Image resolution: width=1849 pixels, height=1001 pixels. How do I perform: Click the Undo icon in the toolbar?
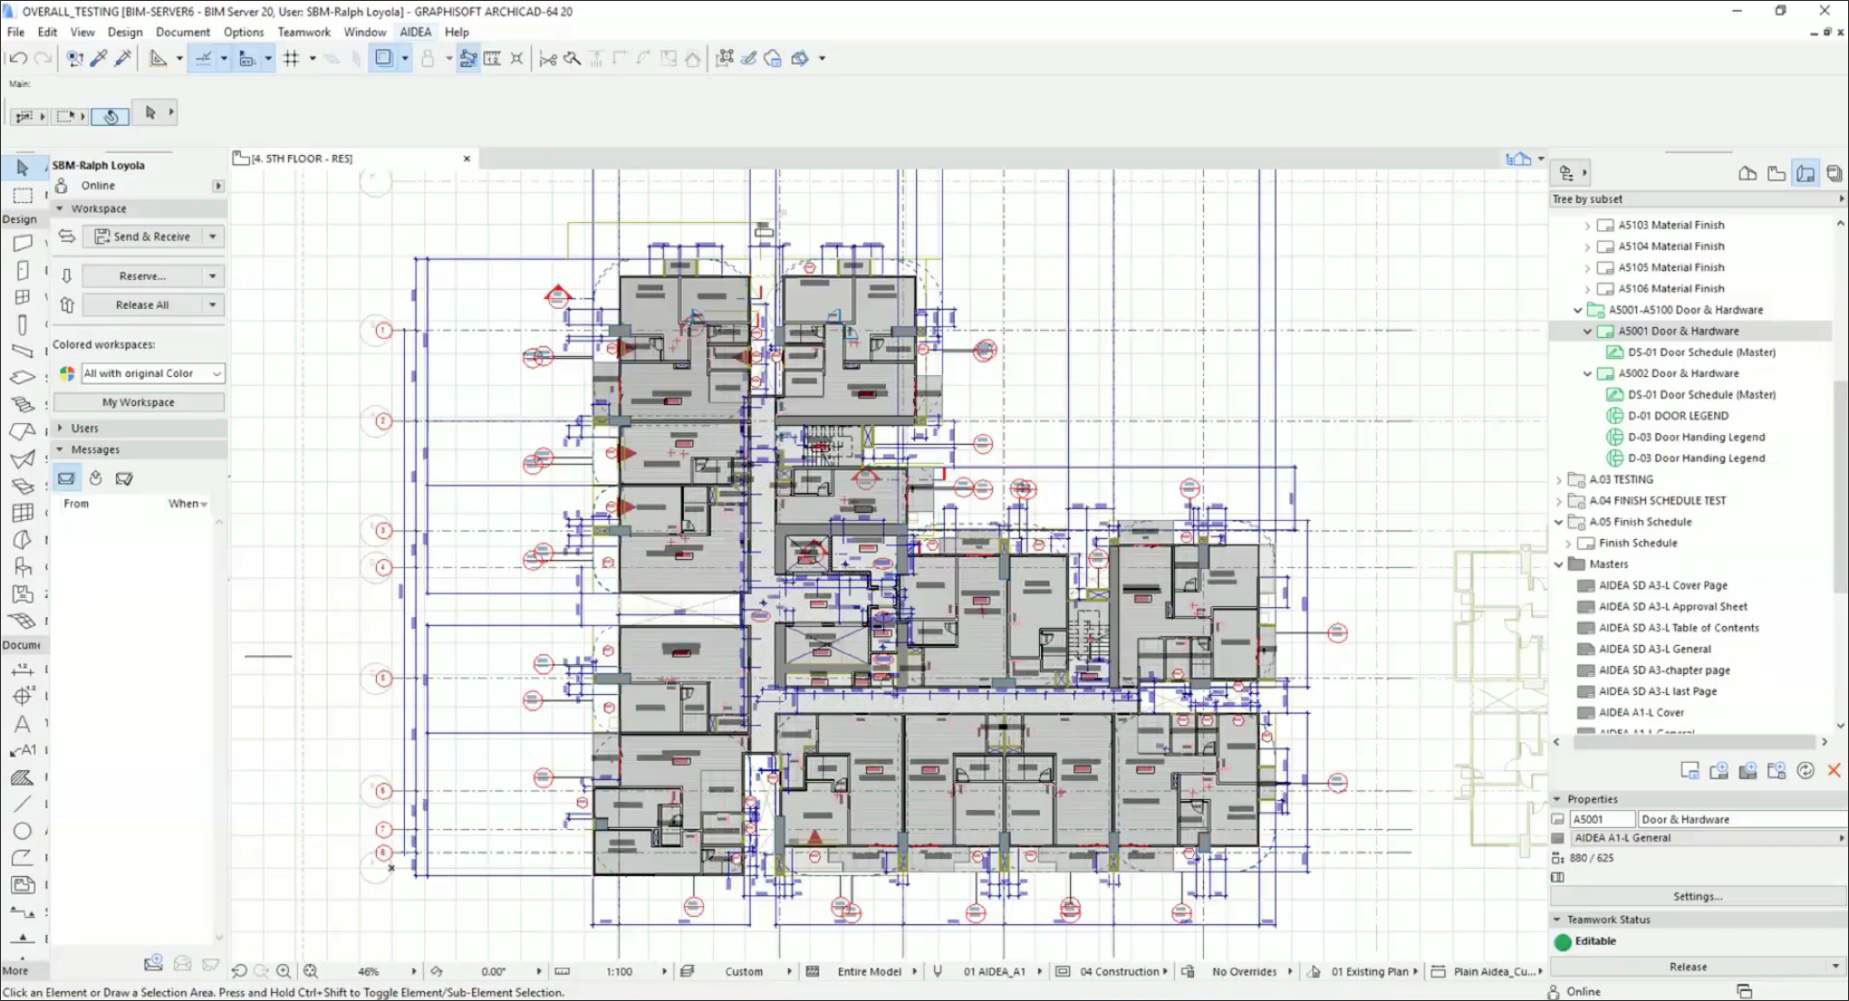click(18, 58)
